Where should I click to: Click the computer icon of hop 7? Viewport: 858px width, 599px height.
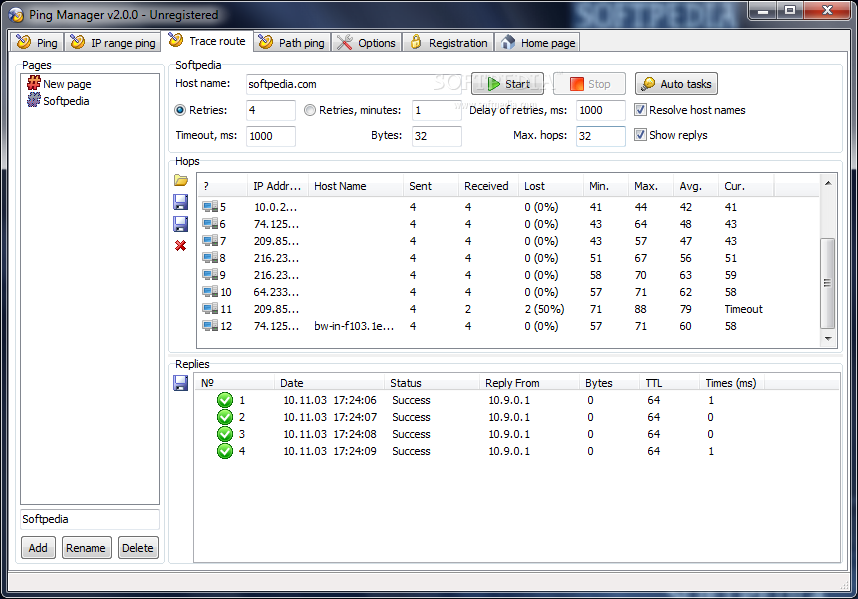(x=210, y=241)
